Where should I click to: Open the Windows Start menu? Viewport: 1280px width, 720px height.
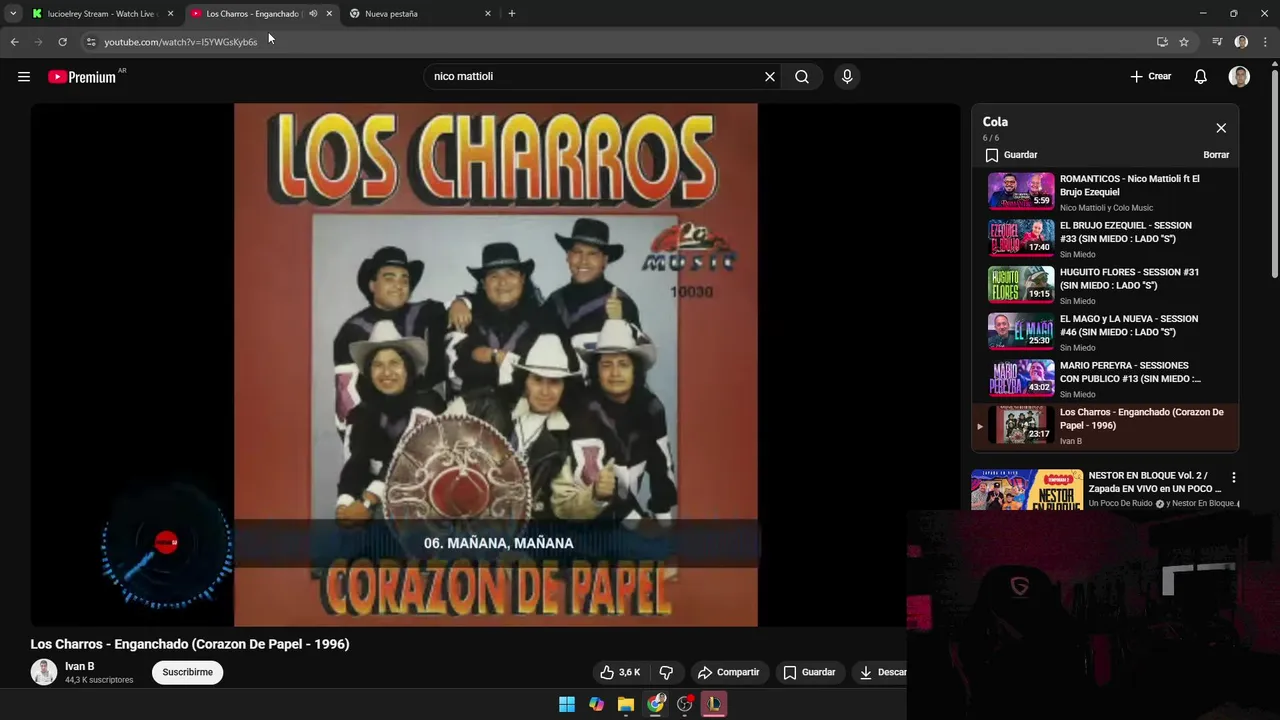click(x=567, y=704)
